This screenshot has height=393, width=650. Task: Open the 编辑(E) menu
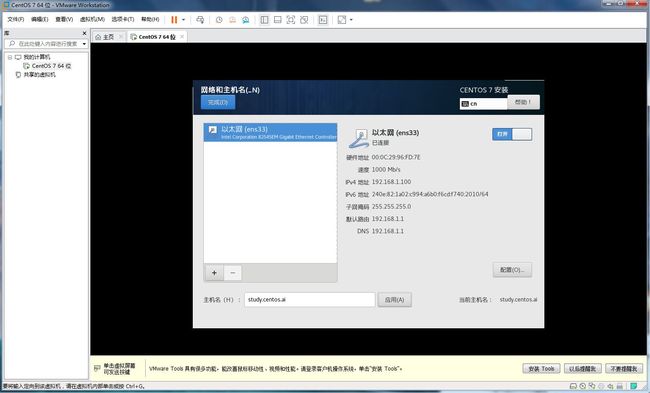pyautogui.click(x=40, y=19)
